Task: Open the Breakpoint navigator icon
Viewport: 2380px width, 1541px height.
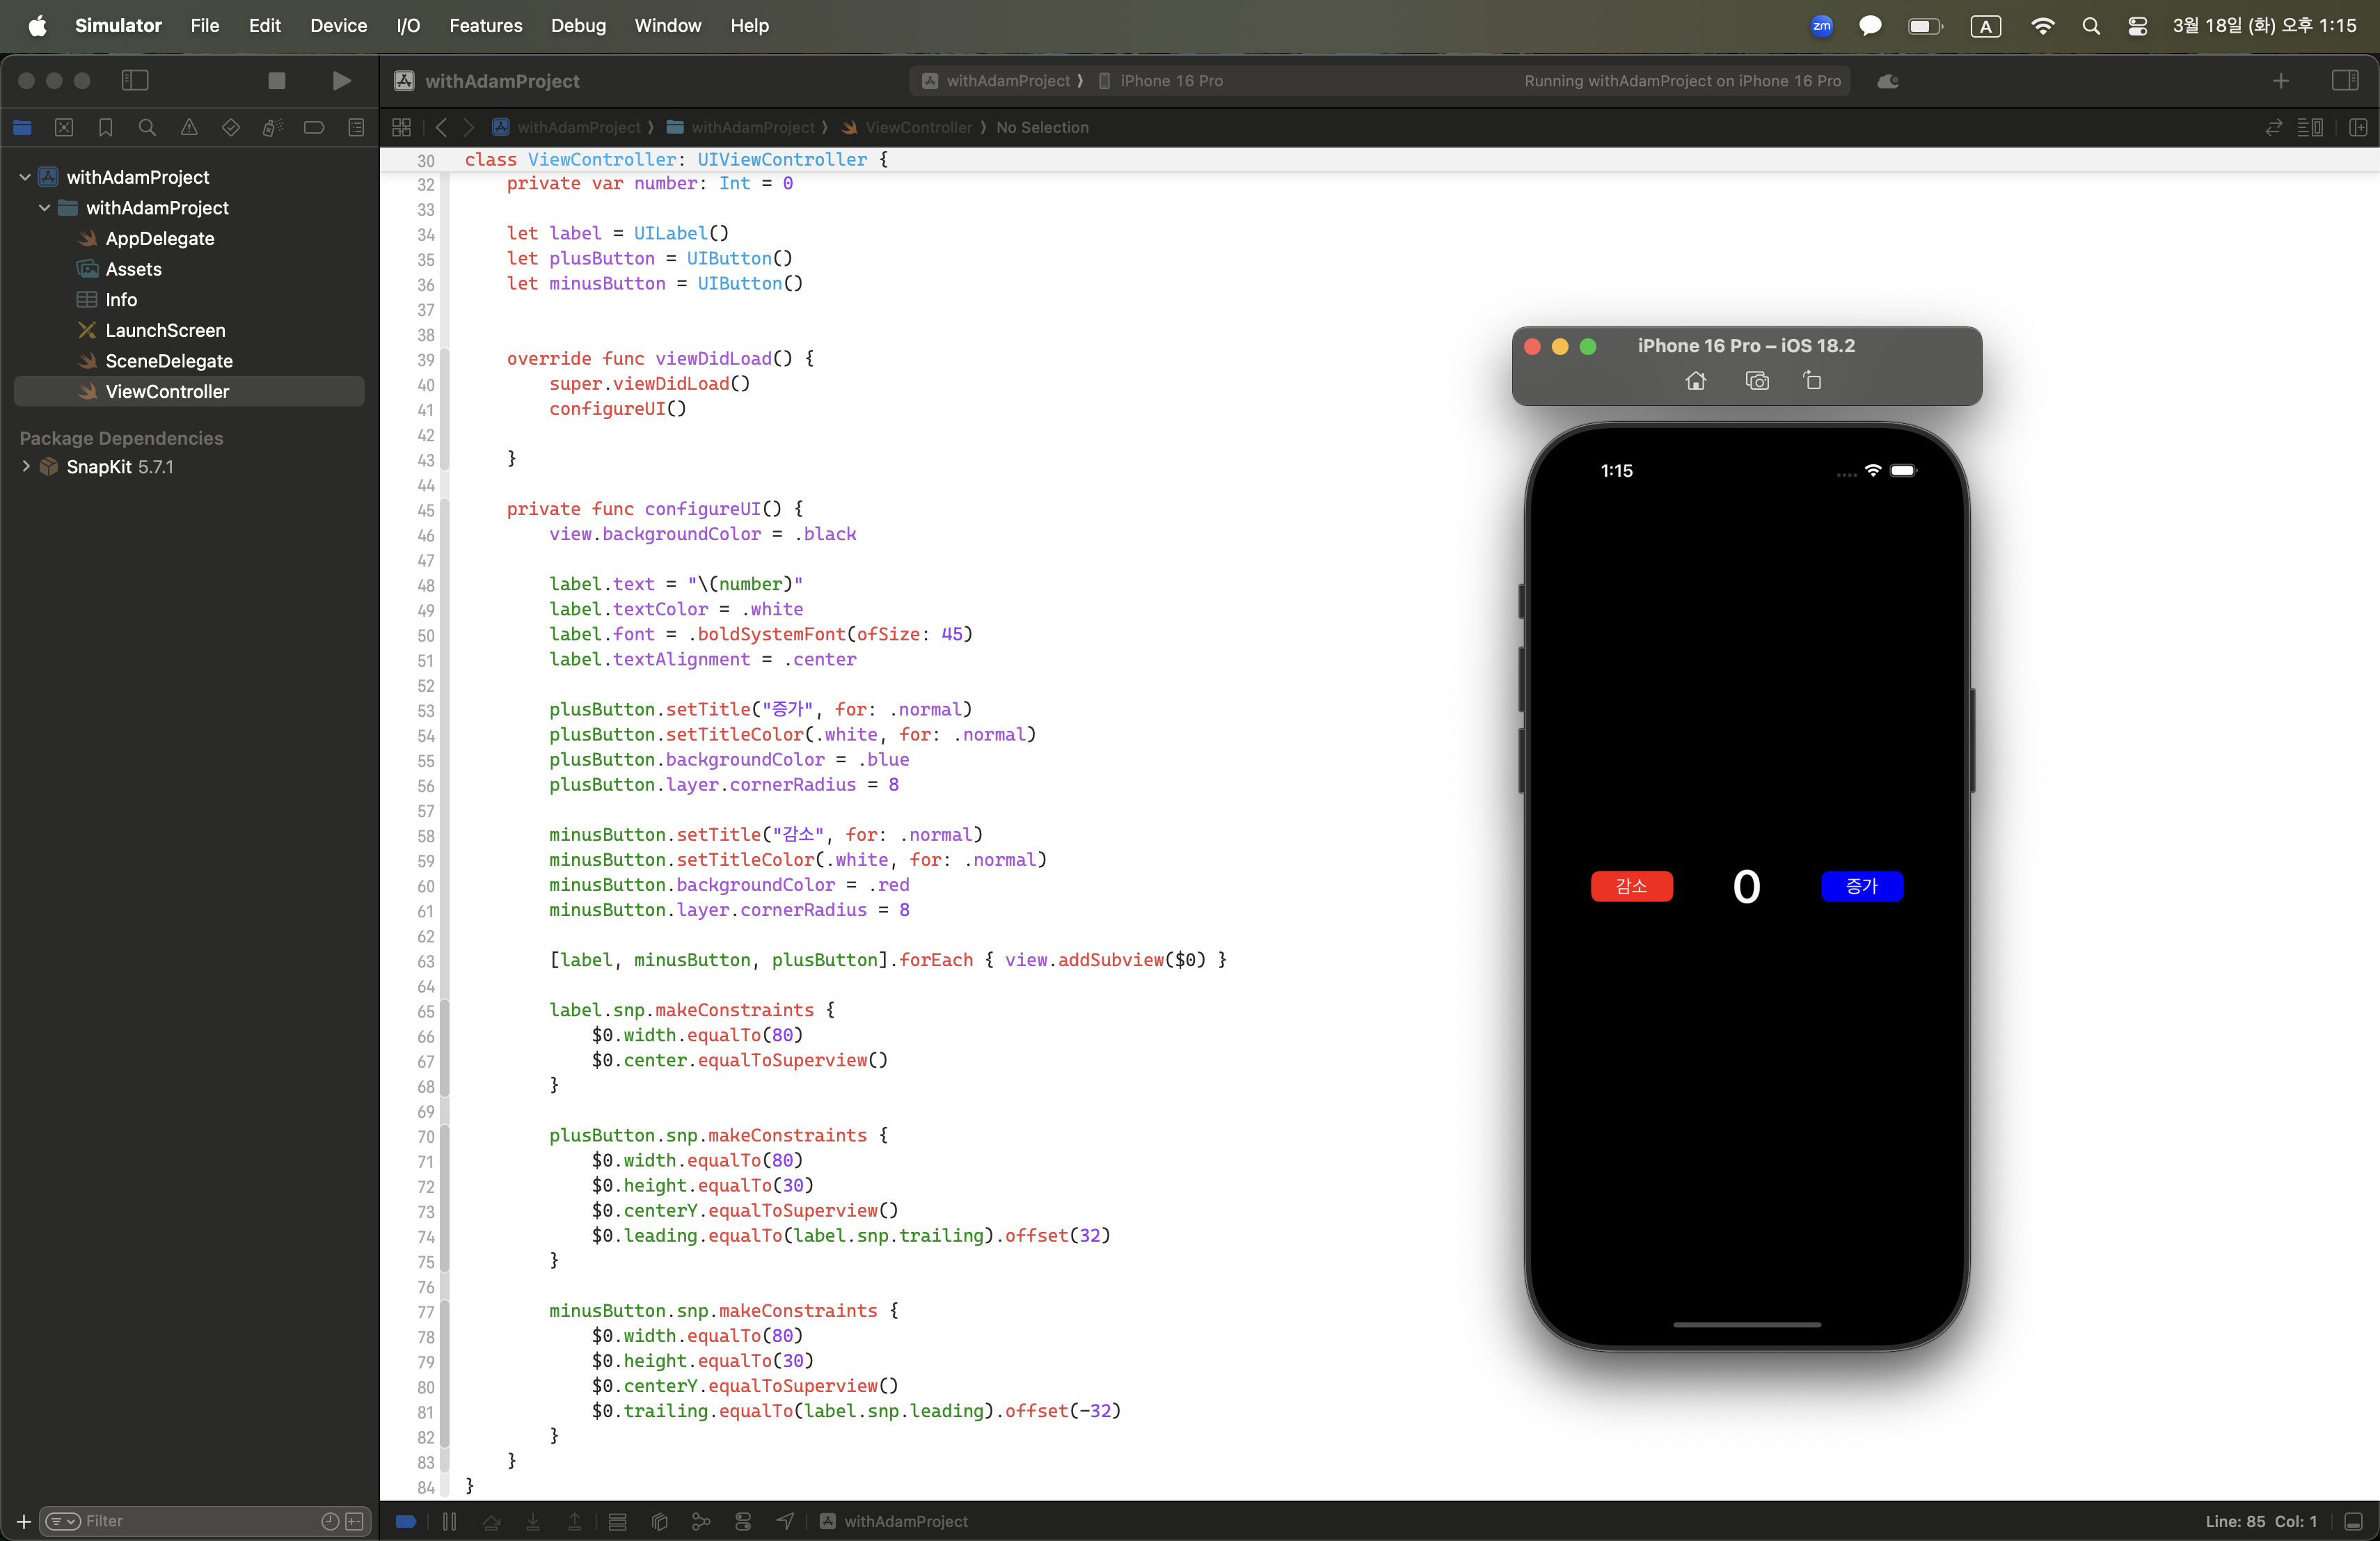Action: pyautogui.click(x=314, y=127)
